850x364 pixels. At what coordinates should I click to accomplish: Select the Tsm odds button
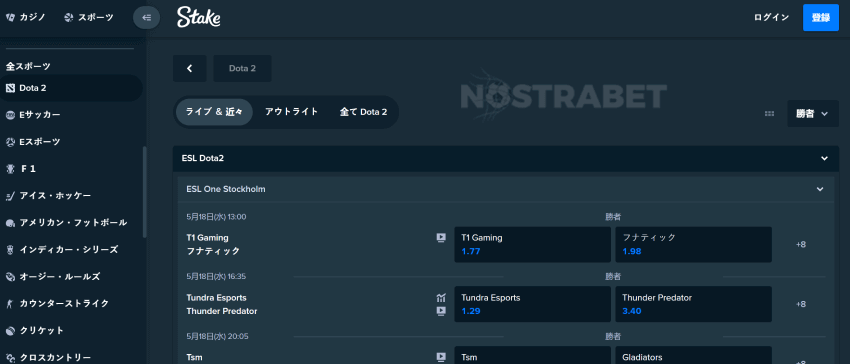(532, 355)
